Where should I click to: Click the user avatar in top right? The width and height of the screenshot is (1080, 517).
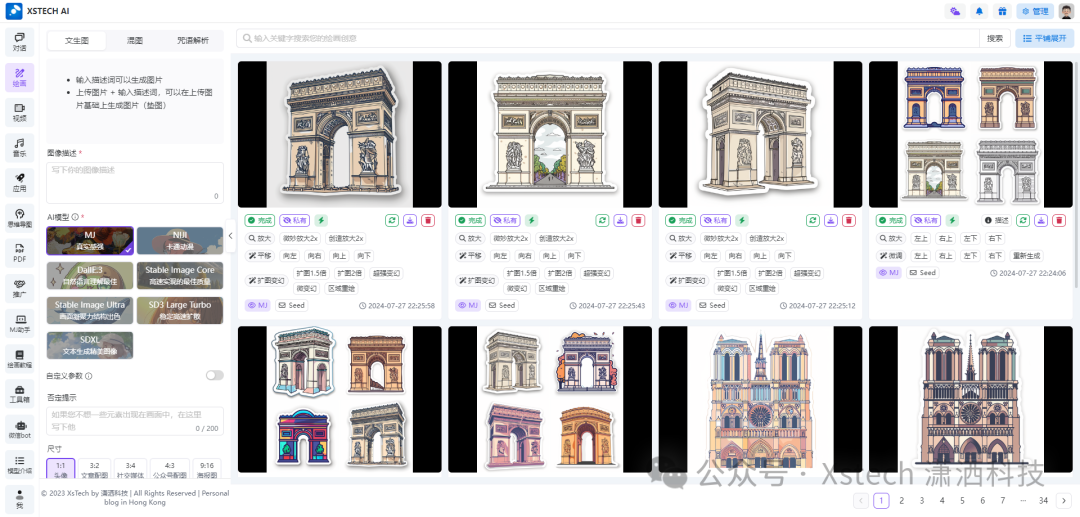1066,11
